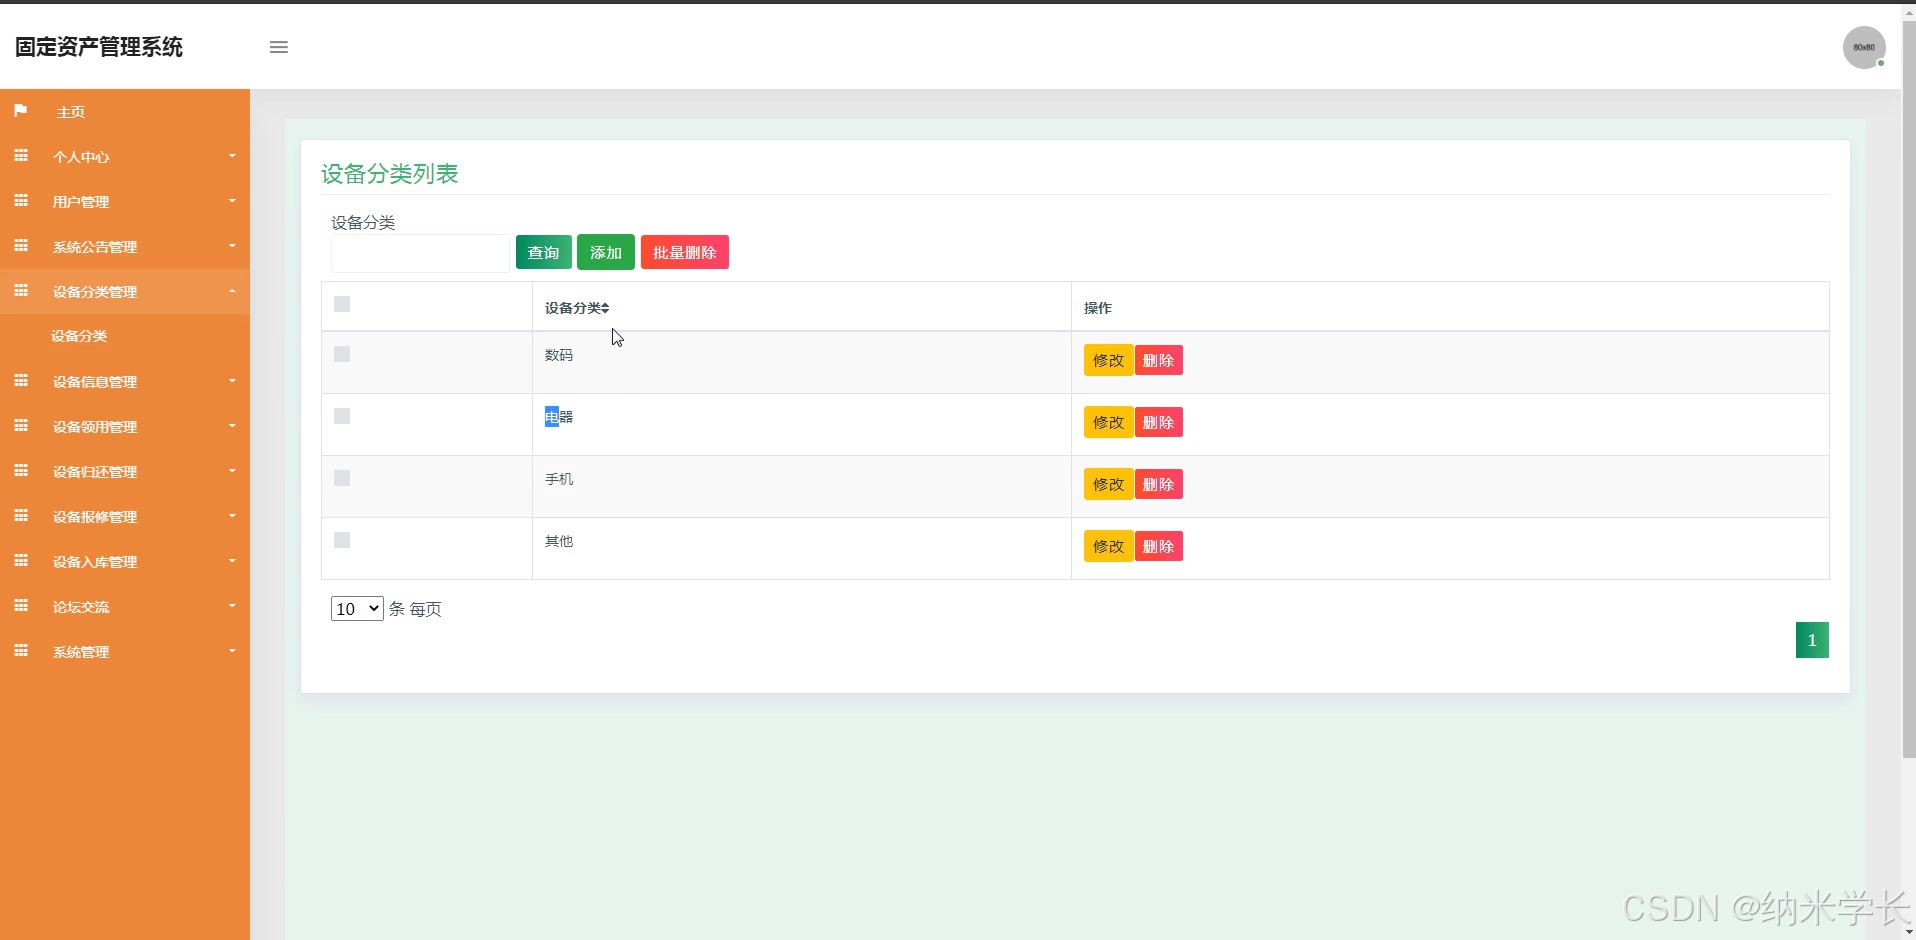Click the grid icon beside 系统公告管理

point(20,246)
